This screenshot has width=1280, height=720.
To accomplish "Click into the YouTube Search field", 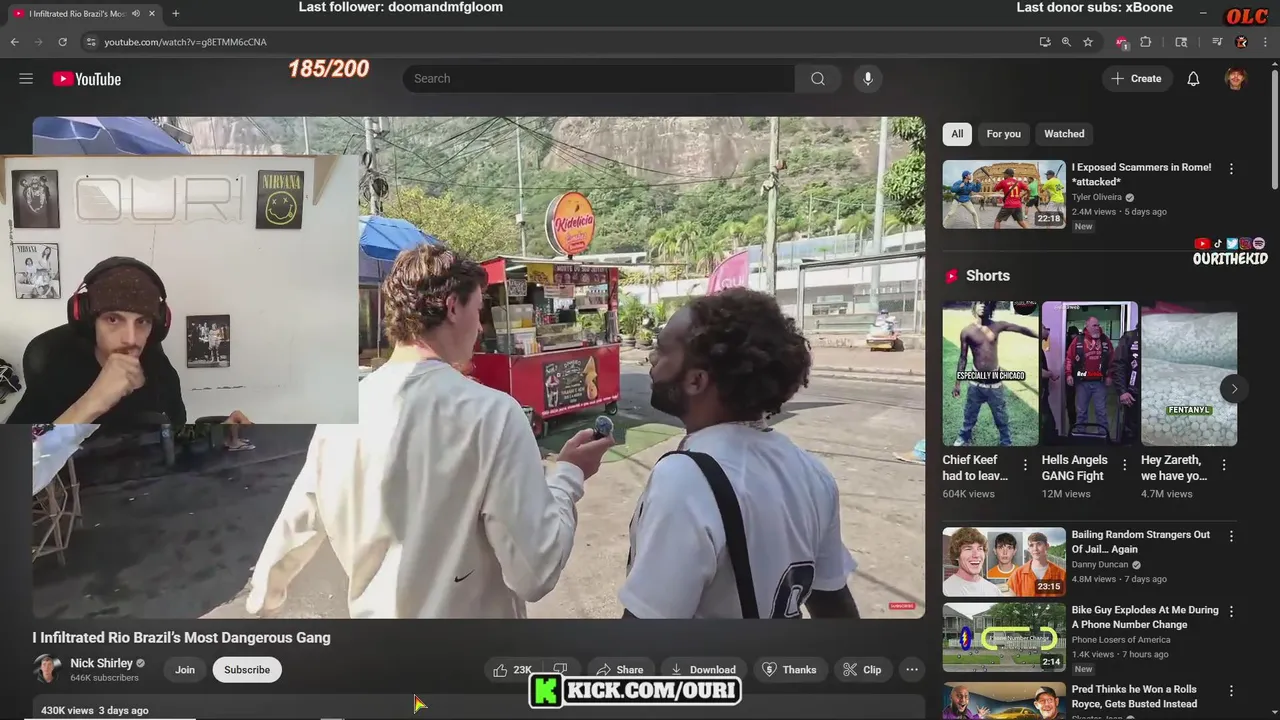I will pyautogui.click(x=598, y=79).
